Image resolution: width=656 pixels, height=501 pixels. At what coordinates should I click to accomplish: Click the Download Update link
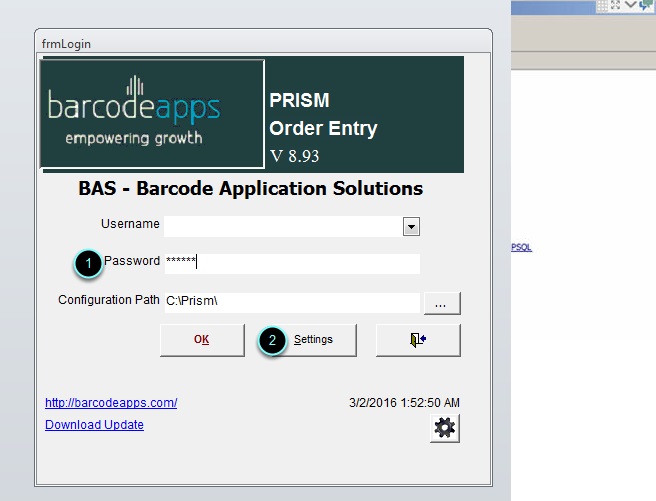[94, 425]
